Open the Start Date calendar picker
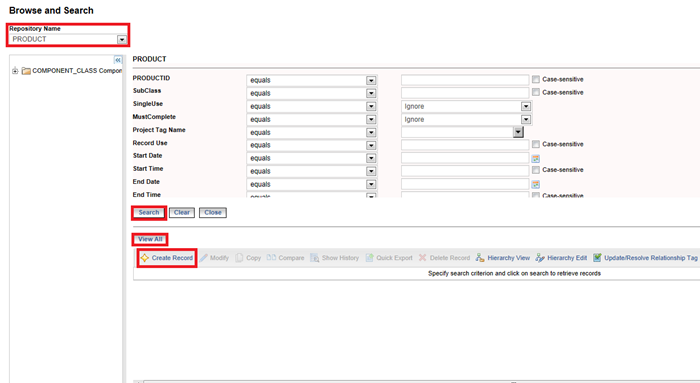700x383 pixels. [536, 158]
